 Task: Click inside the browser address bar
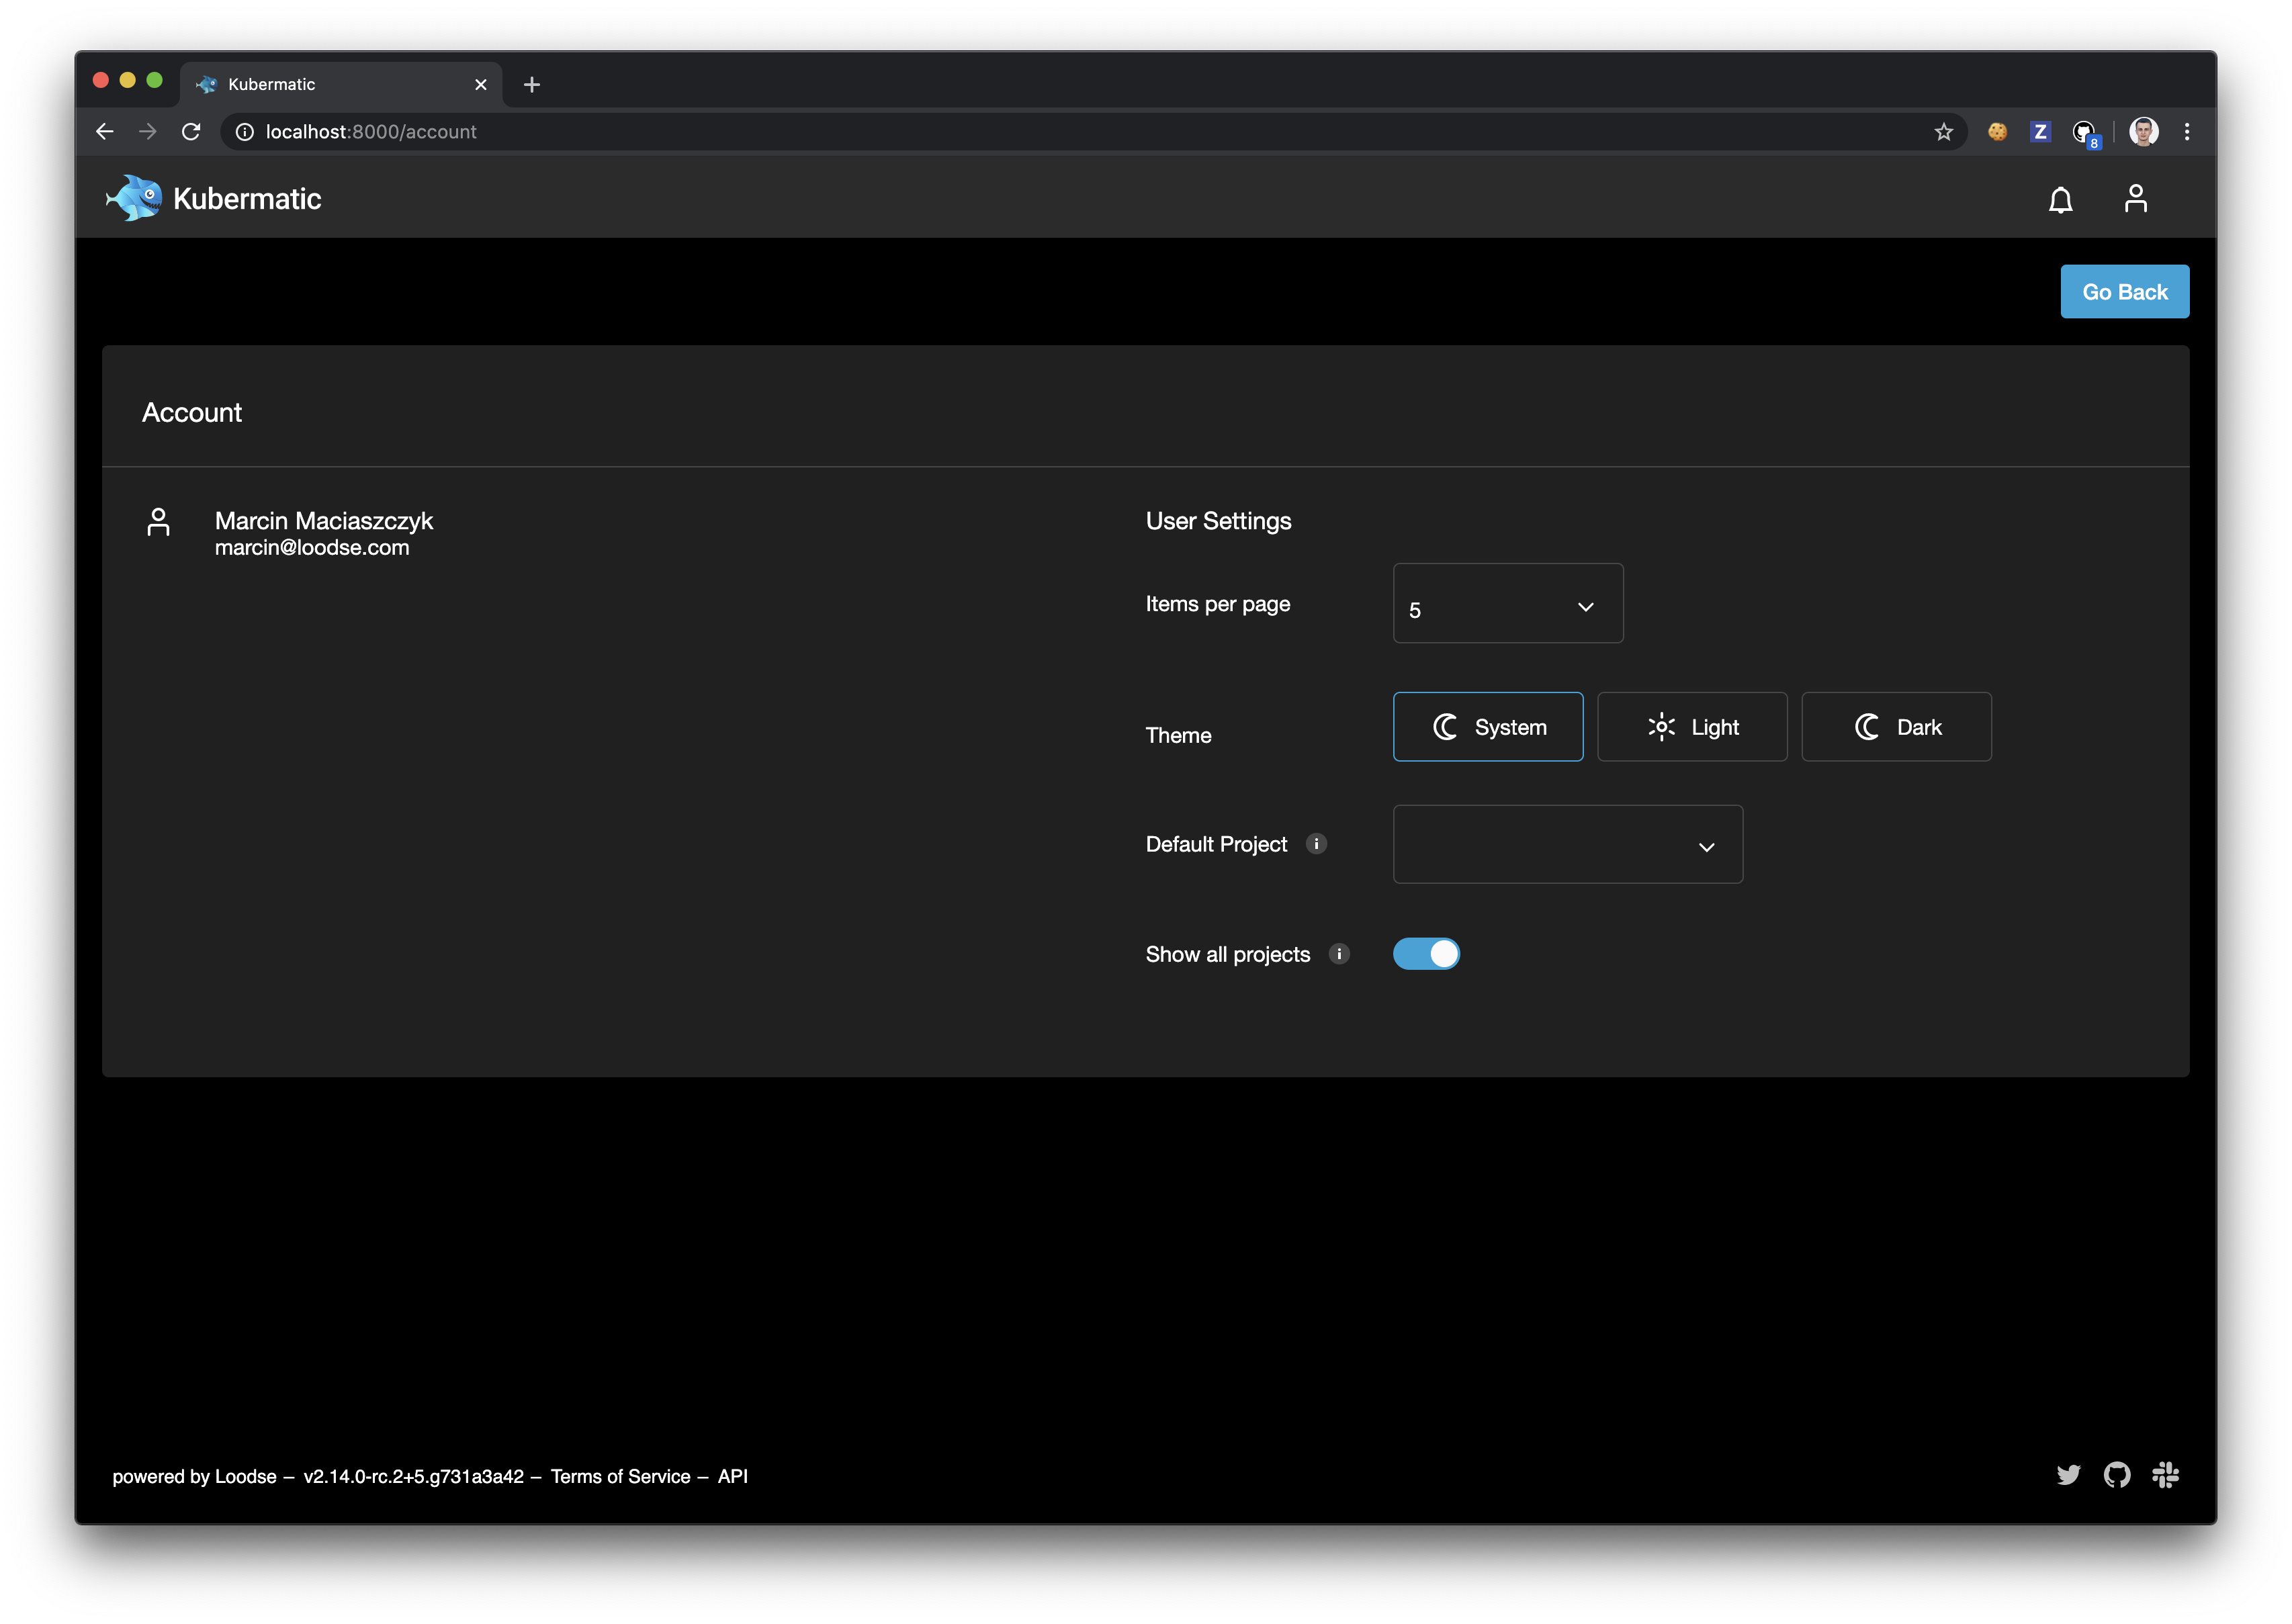pos(700,131)
